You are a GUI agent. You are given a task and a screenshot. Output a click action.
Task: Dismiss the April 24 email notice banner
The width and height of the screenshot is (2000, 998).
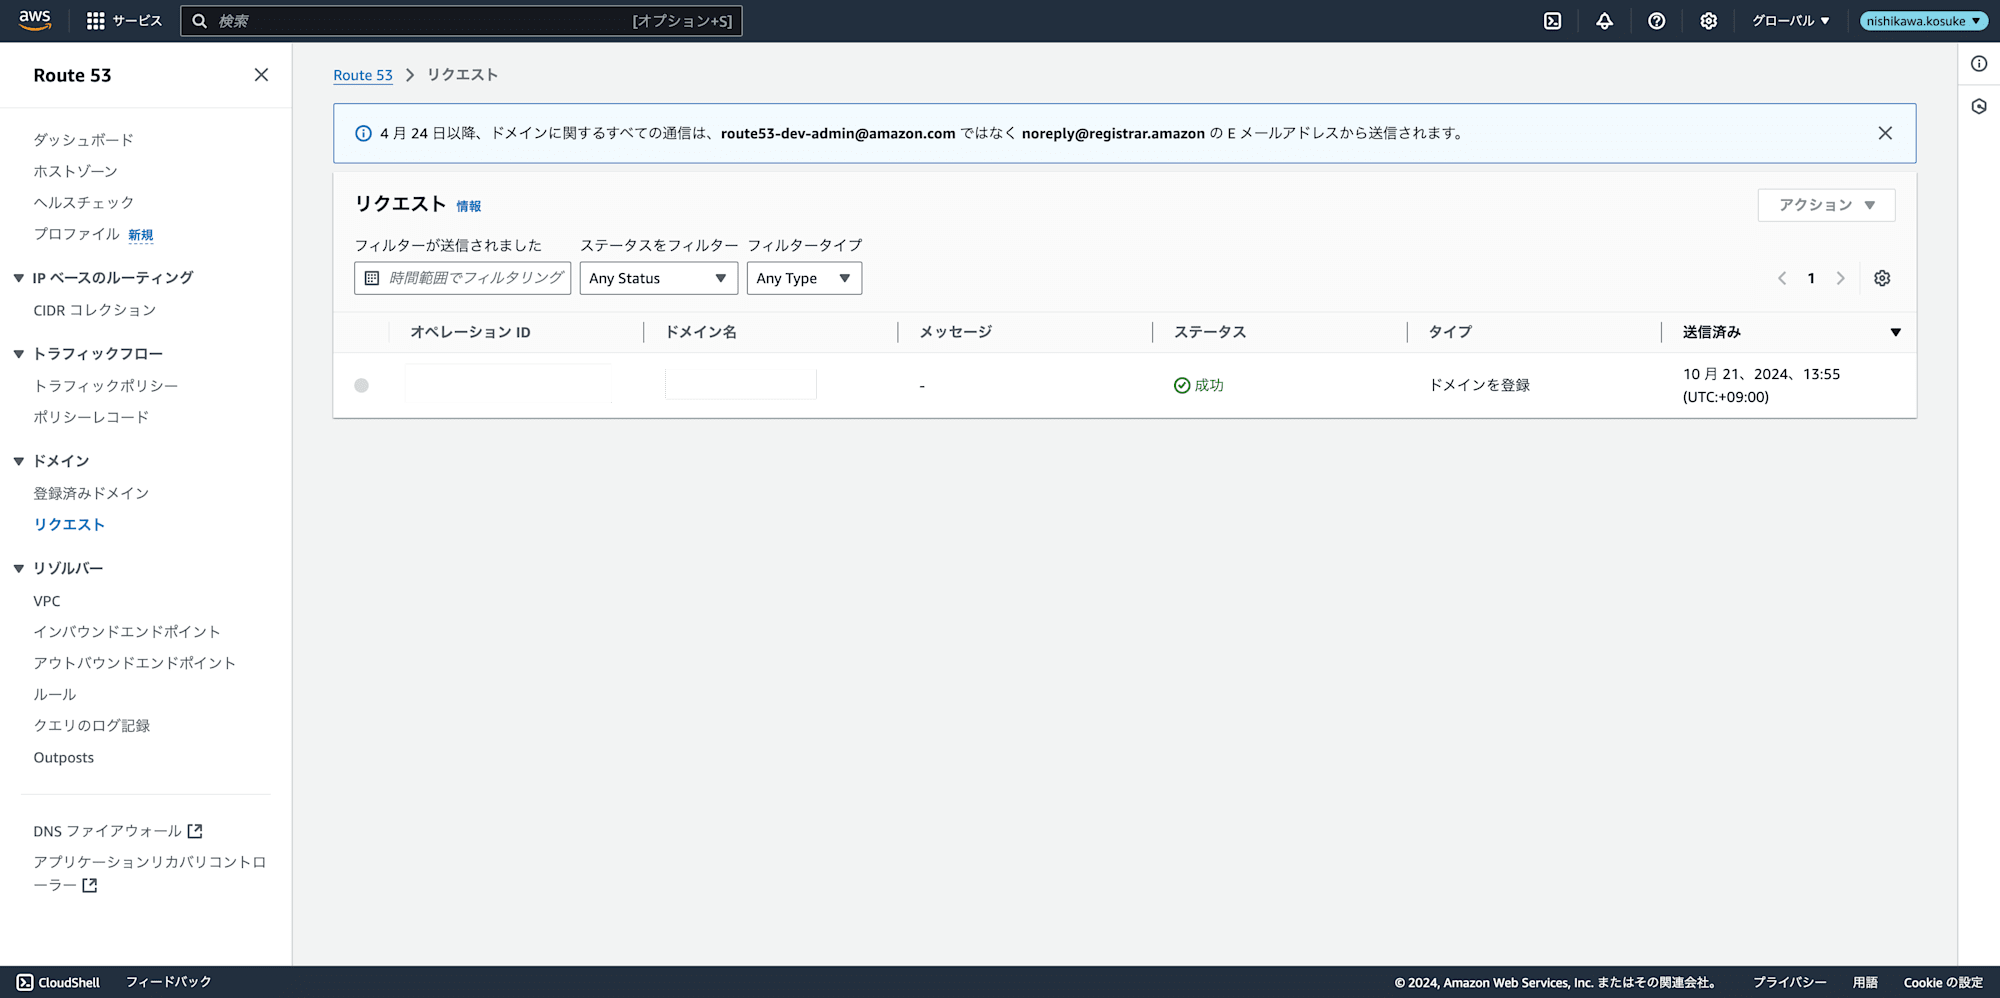(1885, 133)
